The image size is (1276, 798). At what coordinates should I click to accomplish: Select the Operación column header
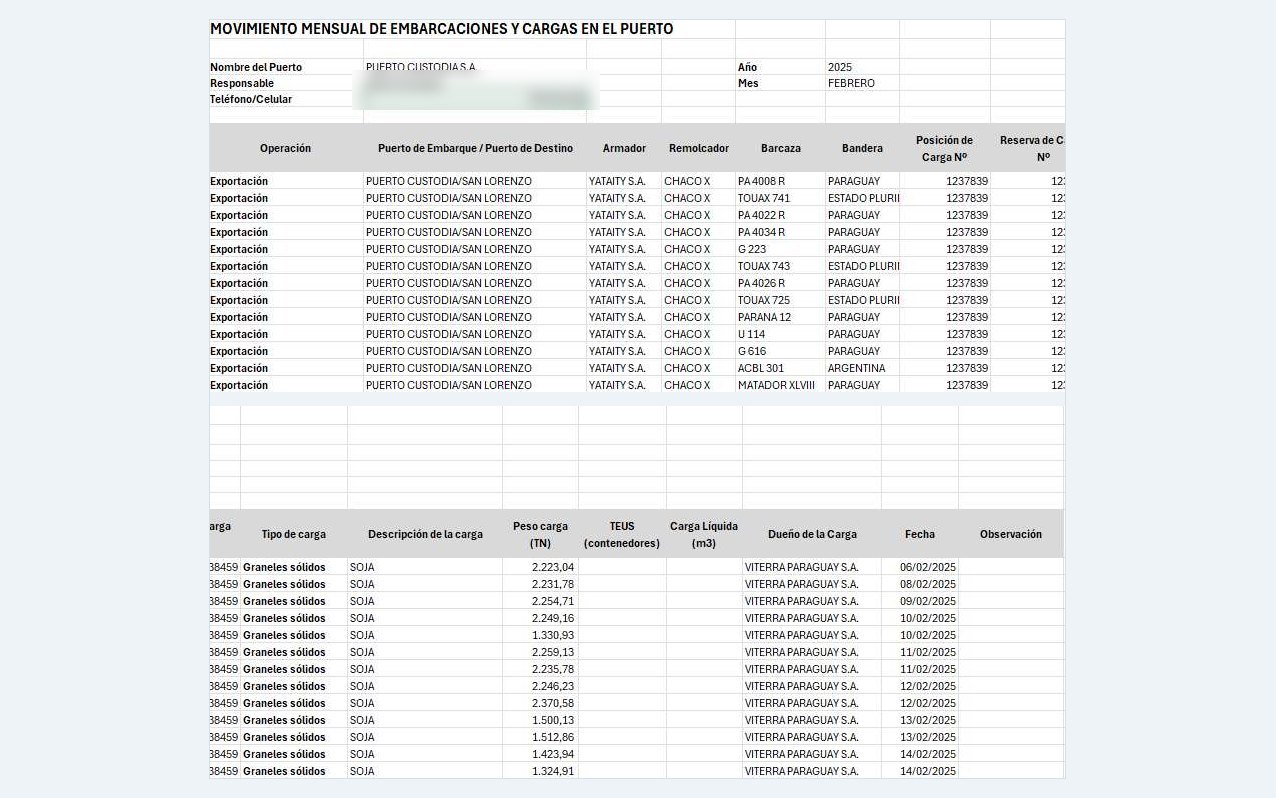click(x=285, y=148)
